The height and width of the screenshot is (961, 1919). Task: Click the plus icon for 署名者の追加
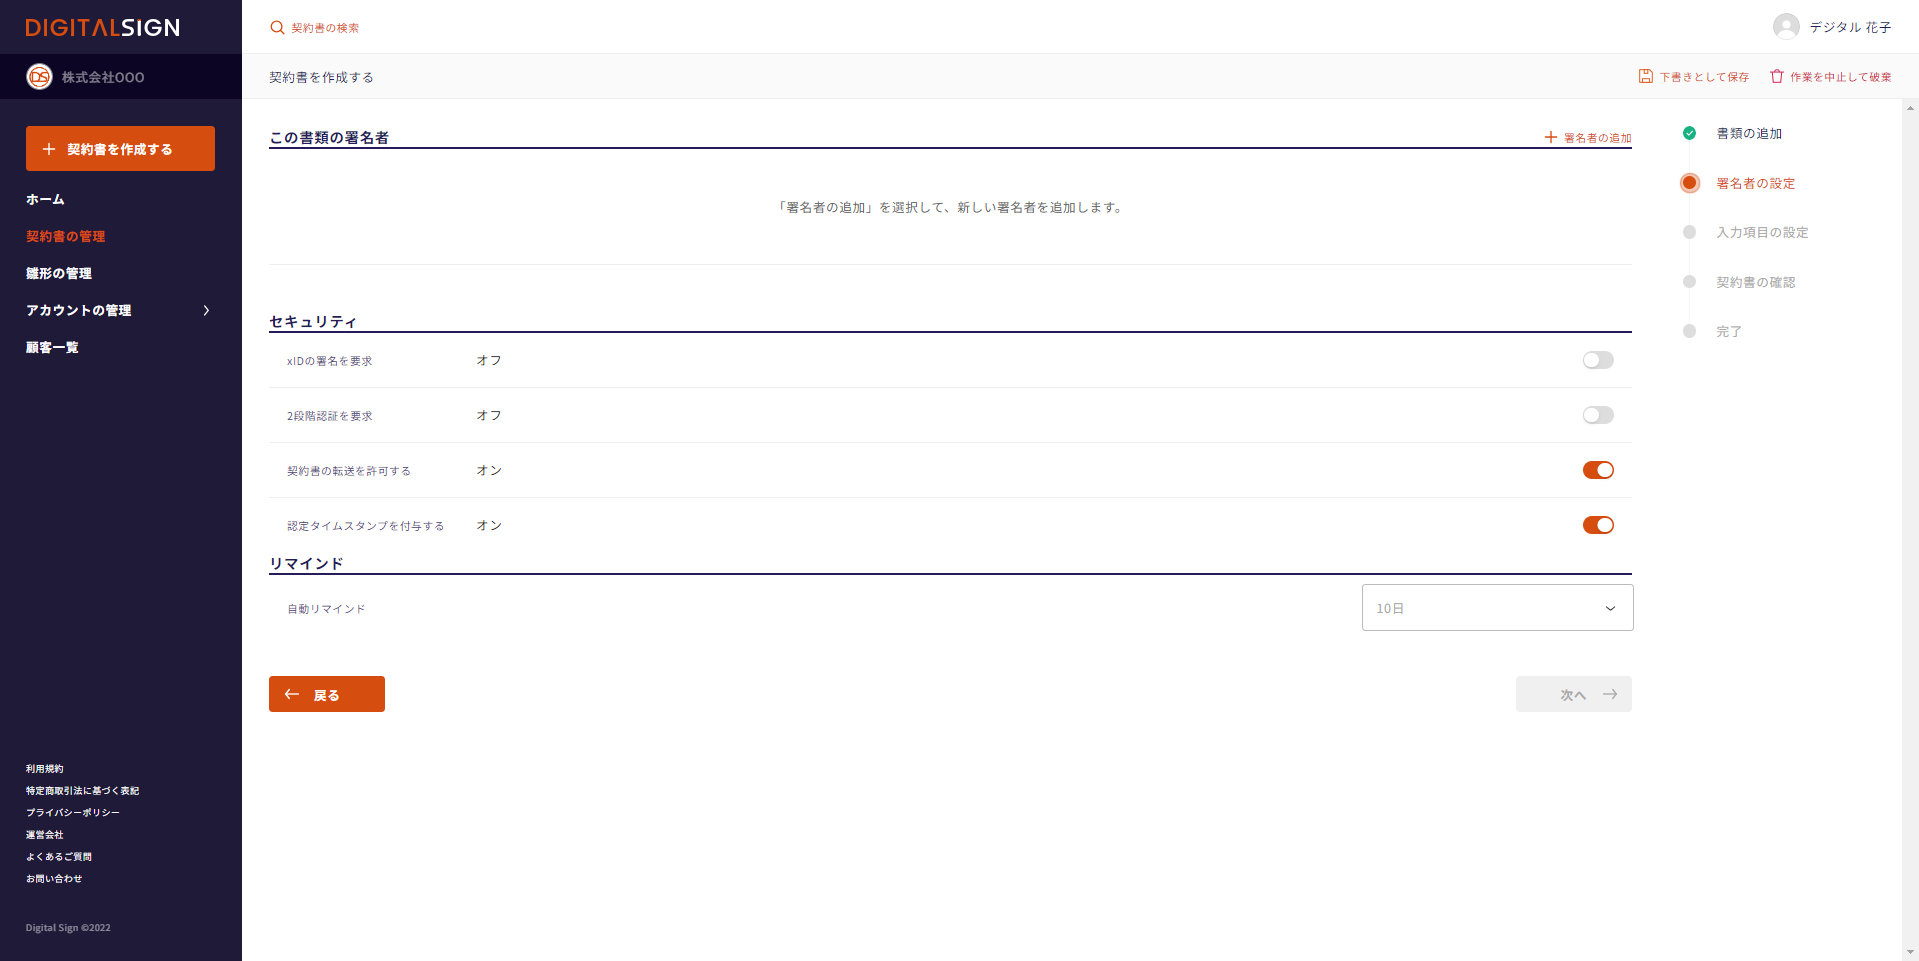pos(1550,138)
